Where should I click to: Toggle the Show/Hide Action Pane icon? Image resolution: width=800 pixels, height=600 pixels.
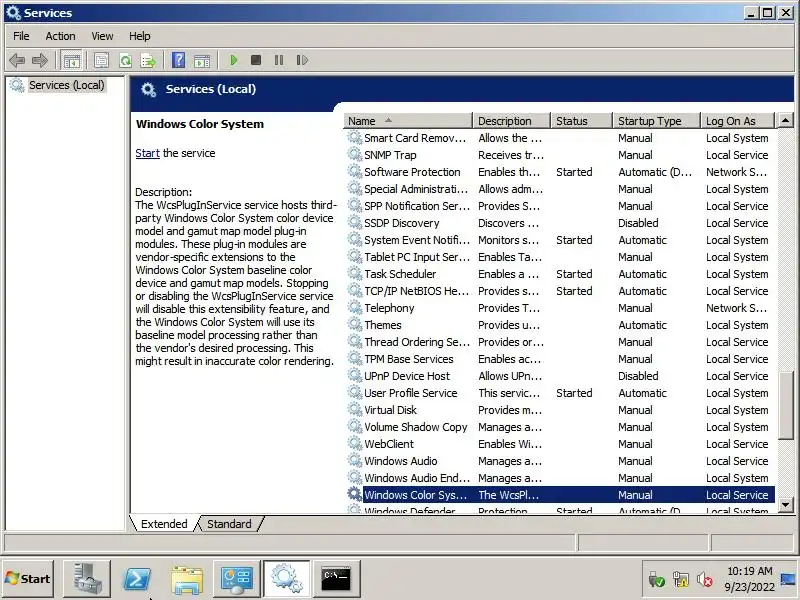tap(202, 60)
